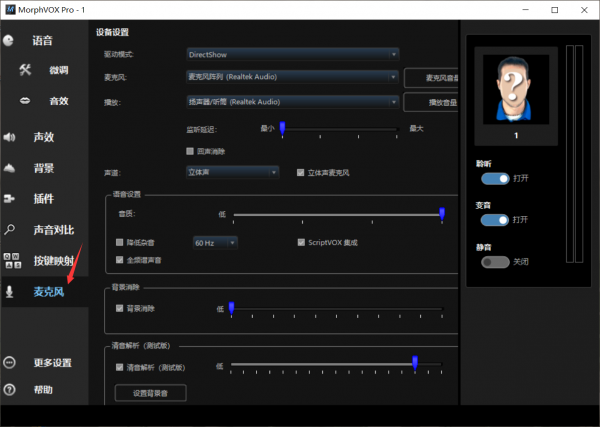Click the microphone icon beside 麦克风
Image resolution: width=600 pixels, height=427 pixels.
10,292
